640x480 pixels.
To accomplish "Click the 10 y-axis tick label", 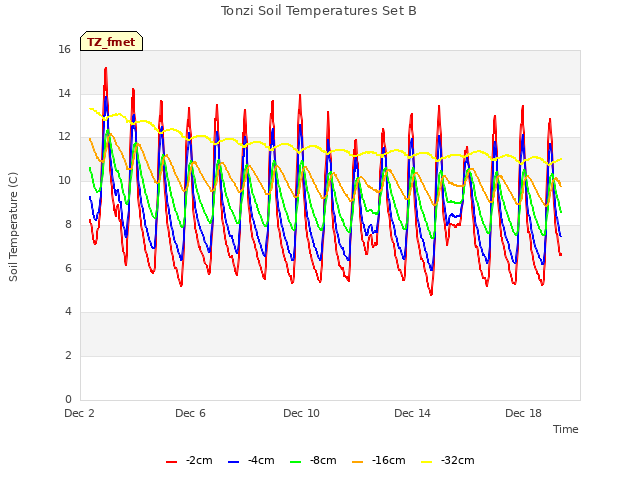I will [64, 180].
